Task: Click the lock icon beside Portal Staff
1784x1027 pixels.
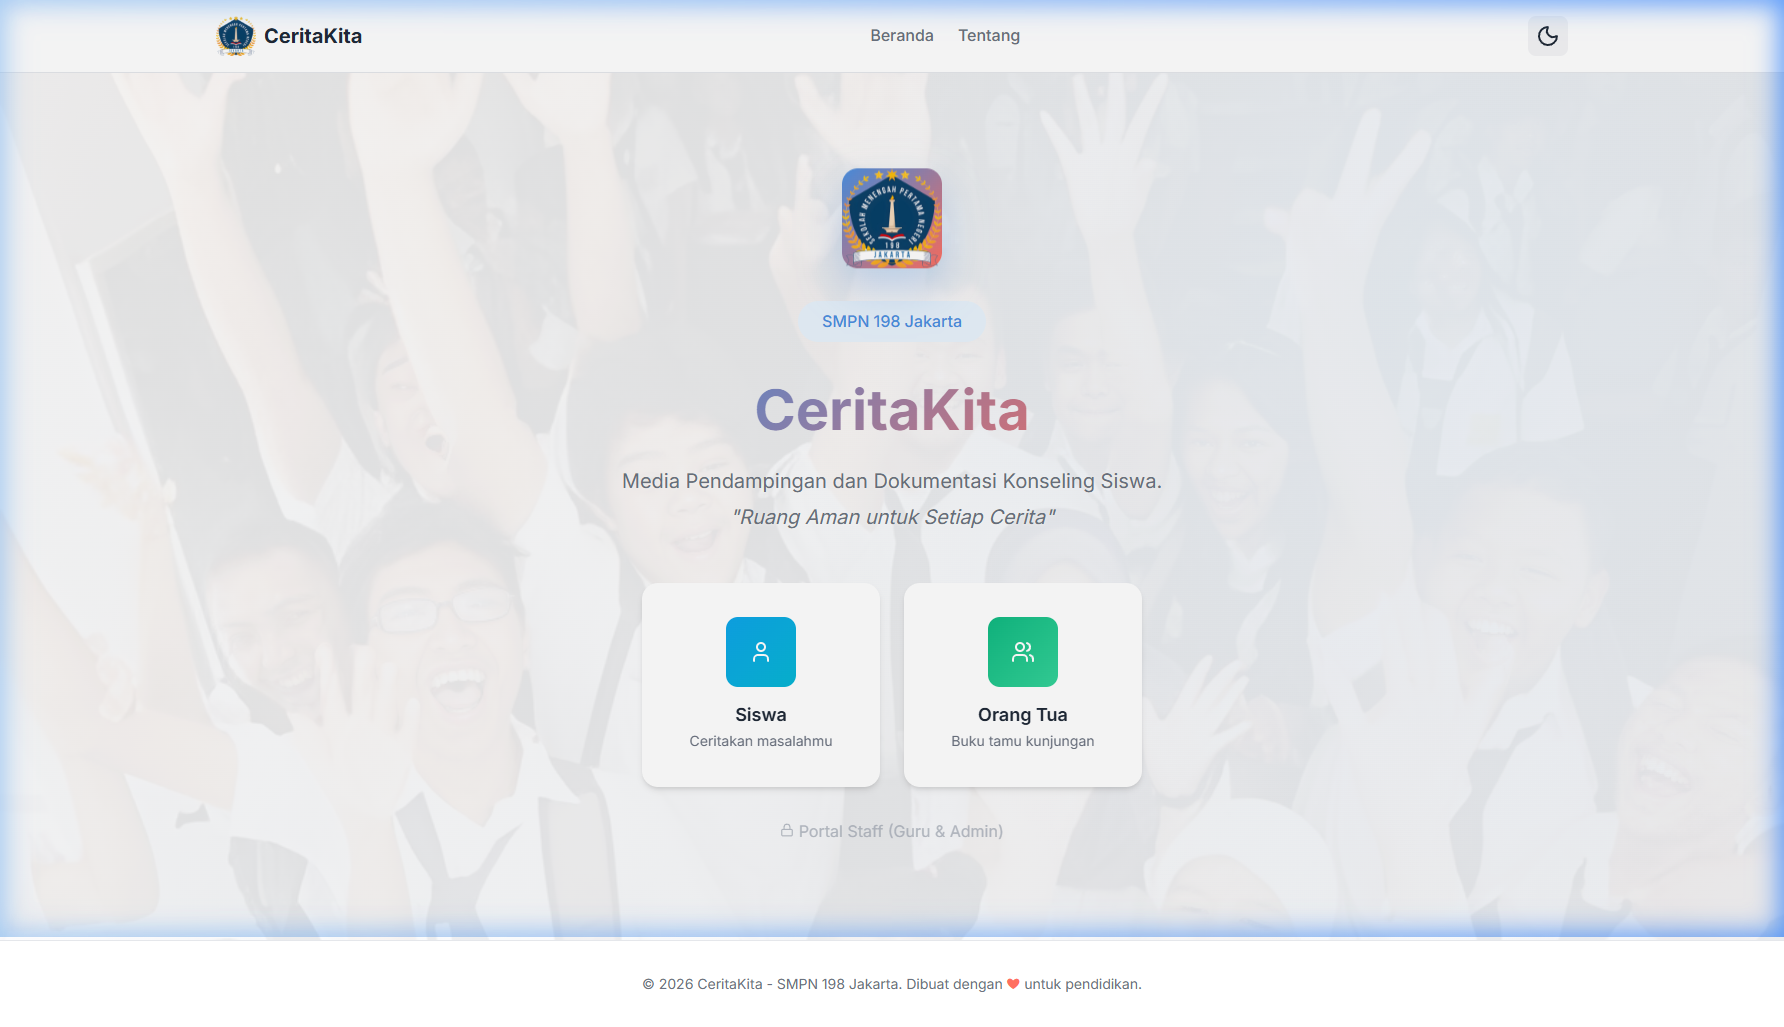Action: pyautogui.click(x=786, y=831)
